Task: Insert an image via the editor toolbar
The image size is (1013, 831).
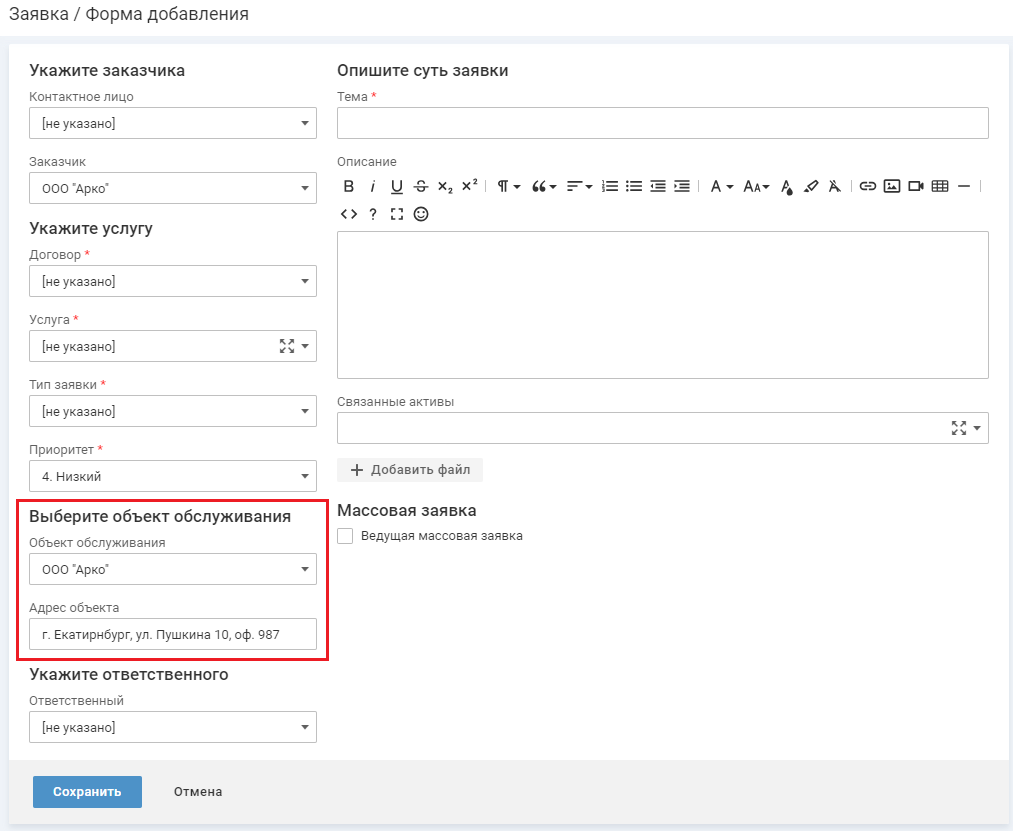Action: (892, 186)
